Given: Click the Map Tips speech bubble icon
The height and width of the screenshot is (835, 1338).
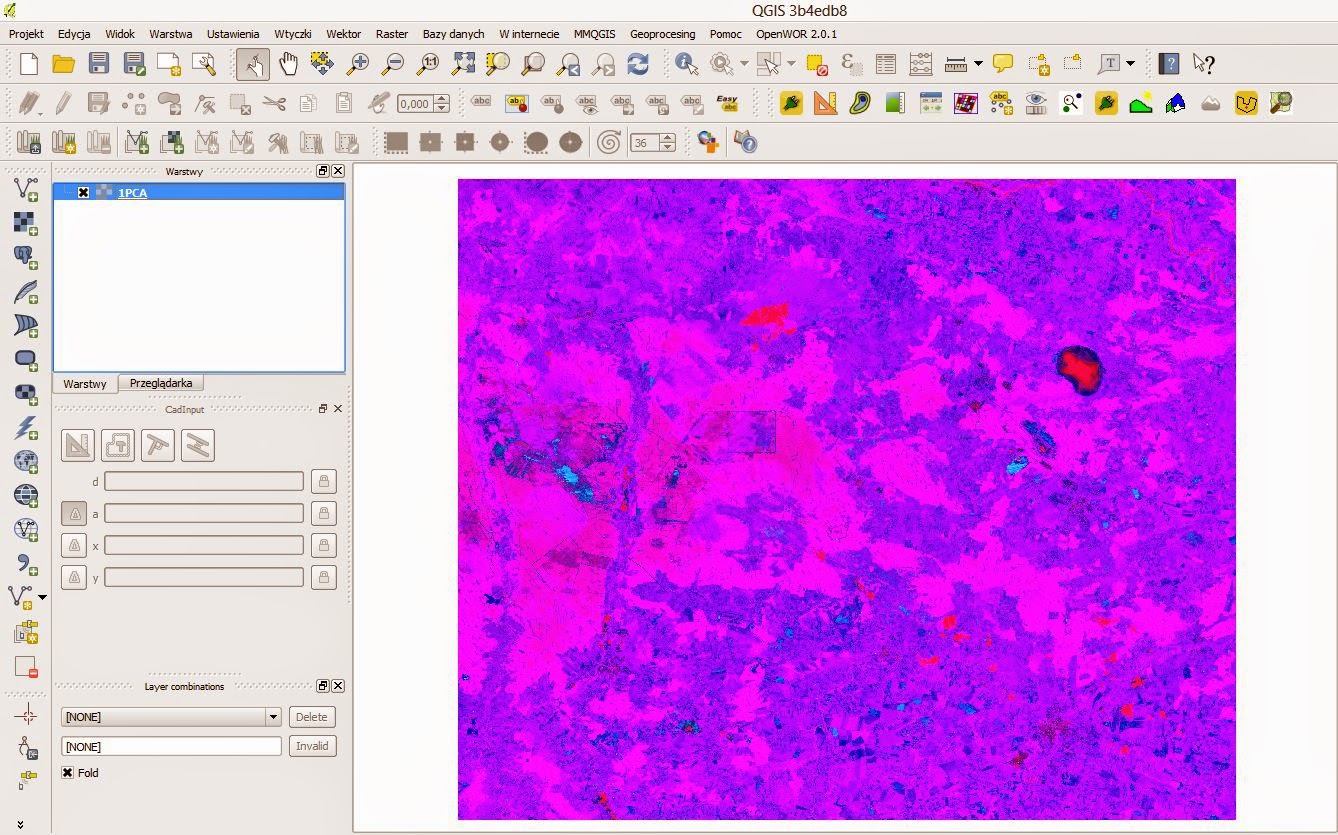Looking at the screenshot, I should [x=1003, y=65].
